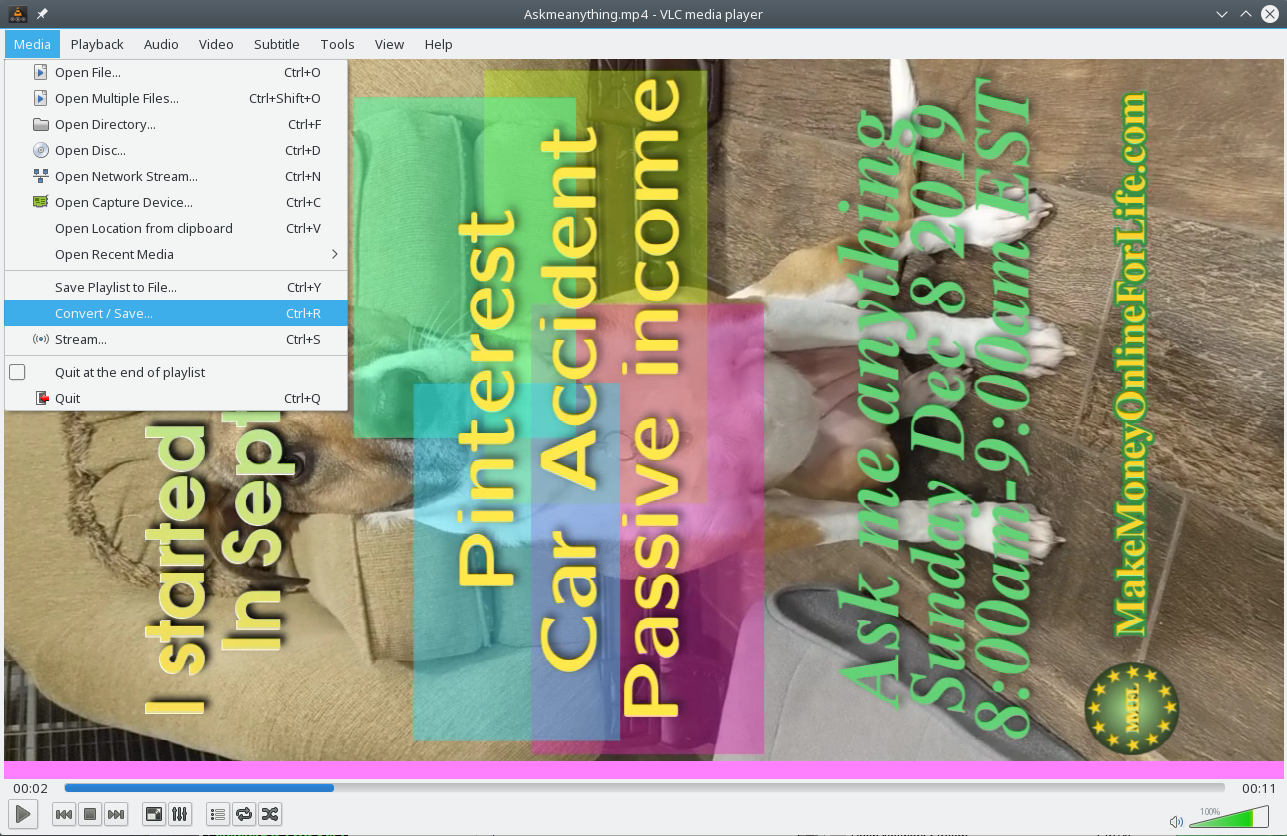Choose Open File... menu entry
The width and height of the screenshot is (1287, 836).
pos(176,72)
